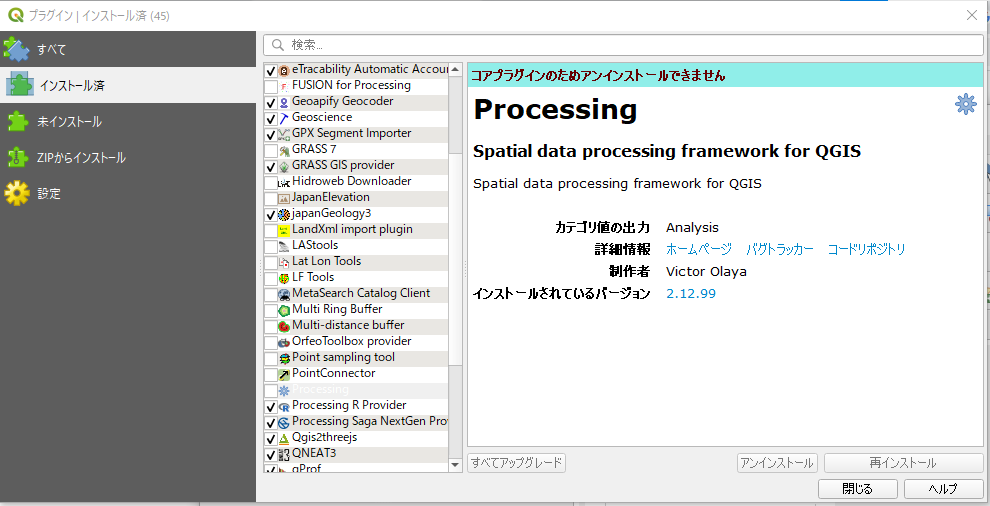This screenshot has width=990, height=506.
Task: Select the インストール済 (Installed) tab
Action: 128,85
